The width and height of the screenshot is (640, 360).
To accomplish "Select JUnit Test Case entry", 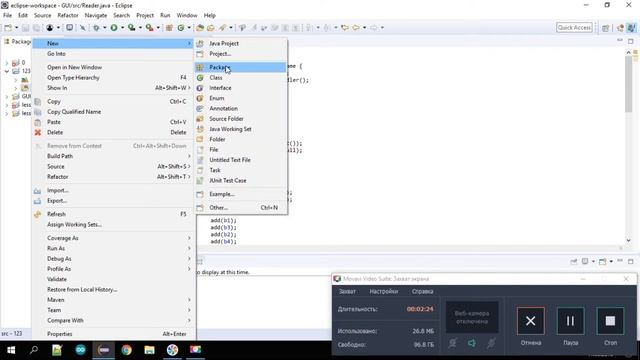I will (x=240, y=180).
